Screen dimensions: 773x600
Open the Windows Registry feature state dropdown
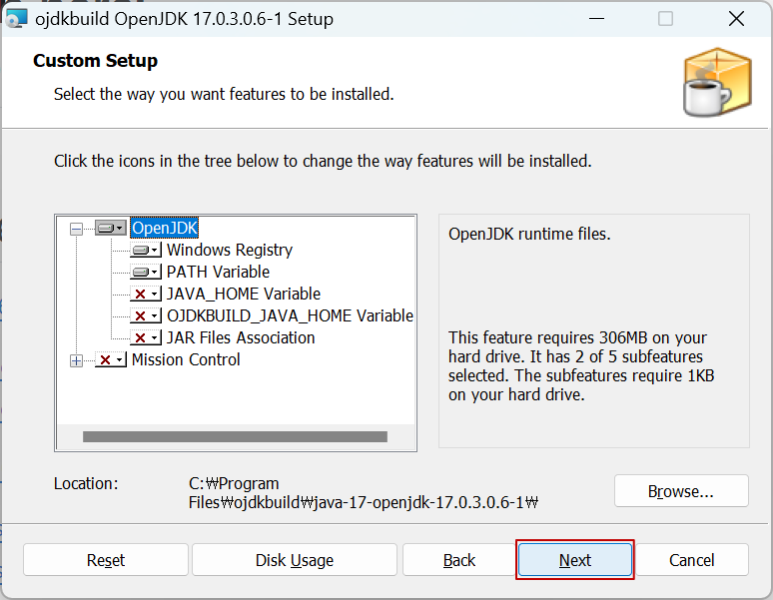pos(145,250)
